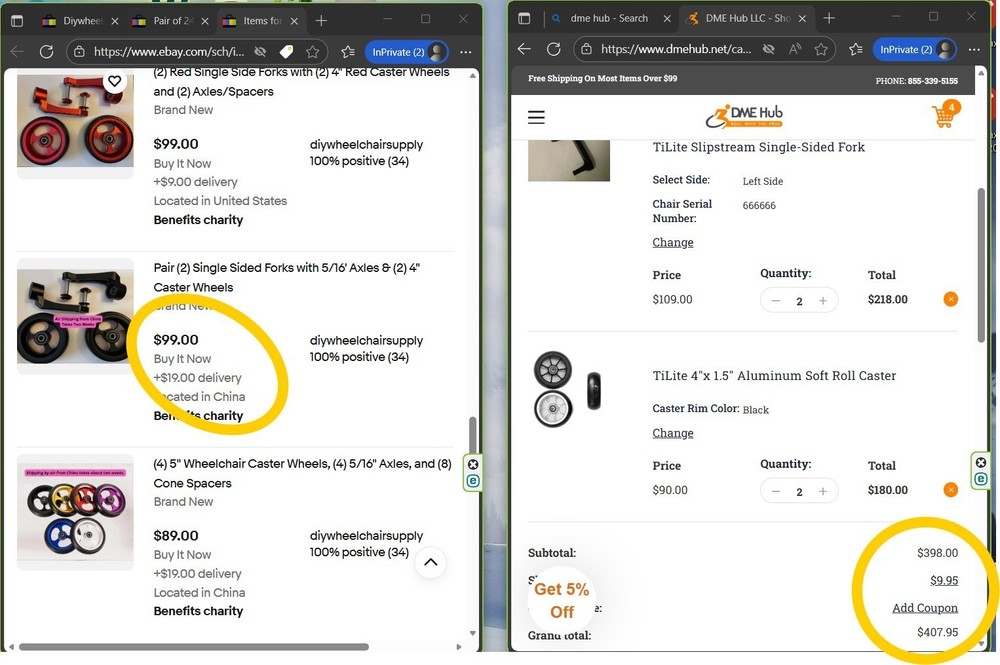Open Settings and more menu in DME Hub window
Viewport: 1000px width, 665px height.
coord(974,49)
